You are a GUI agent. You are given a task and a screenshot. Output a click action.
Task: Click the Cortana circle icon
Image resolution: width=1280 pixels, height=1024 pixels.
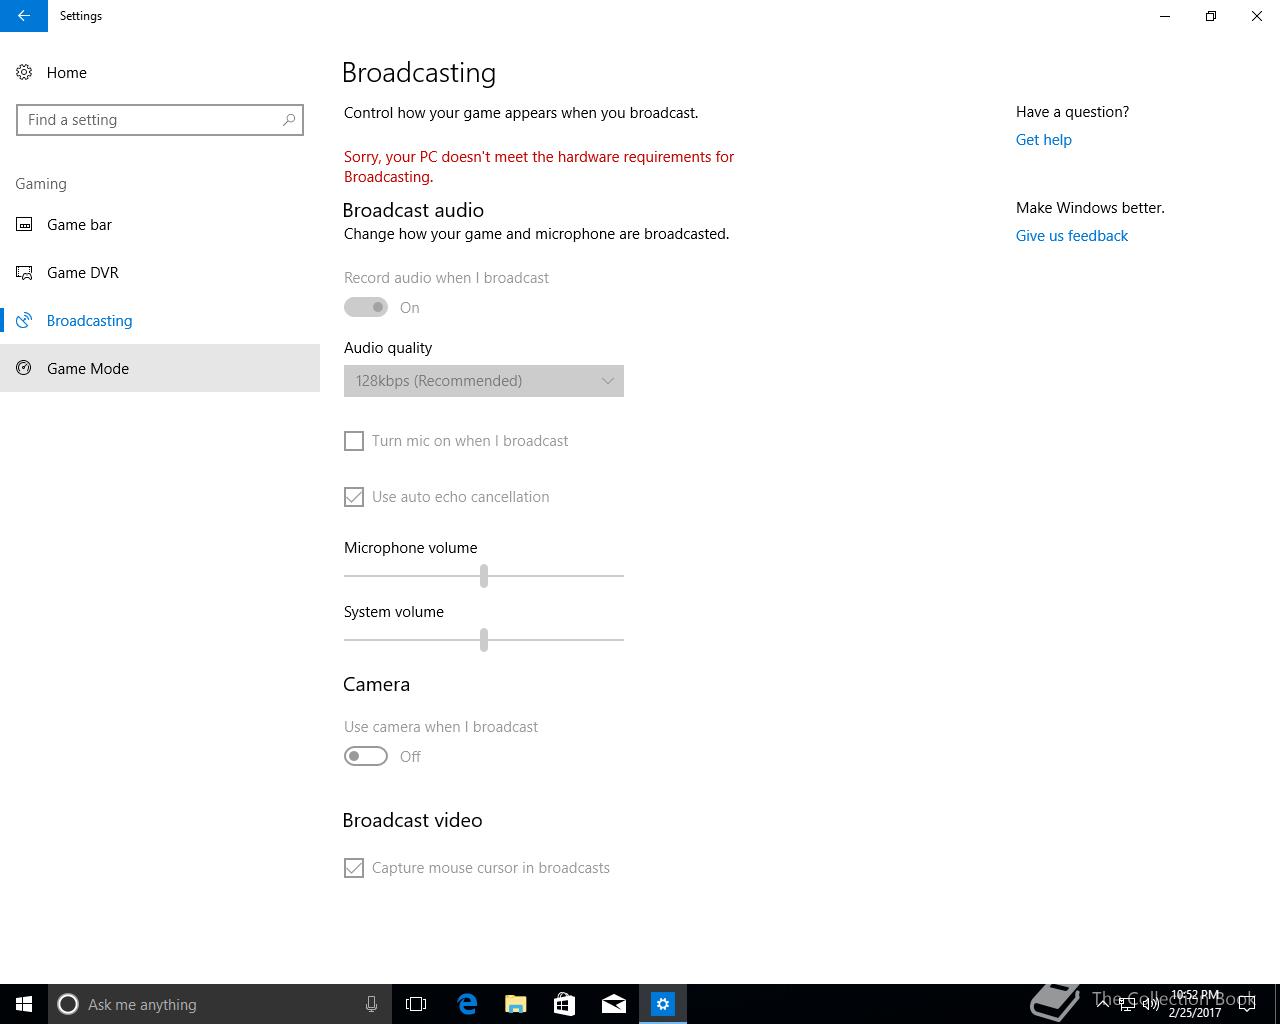68,1004
